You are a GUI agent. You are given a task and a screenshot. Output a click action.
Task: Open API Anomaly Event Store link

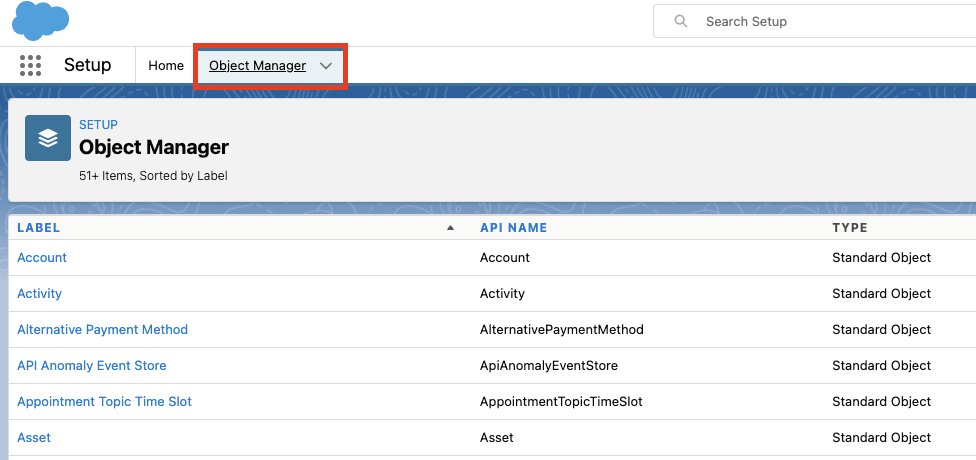point(92,365)
